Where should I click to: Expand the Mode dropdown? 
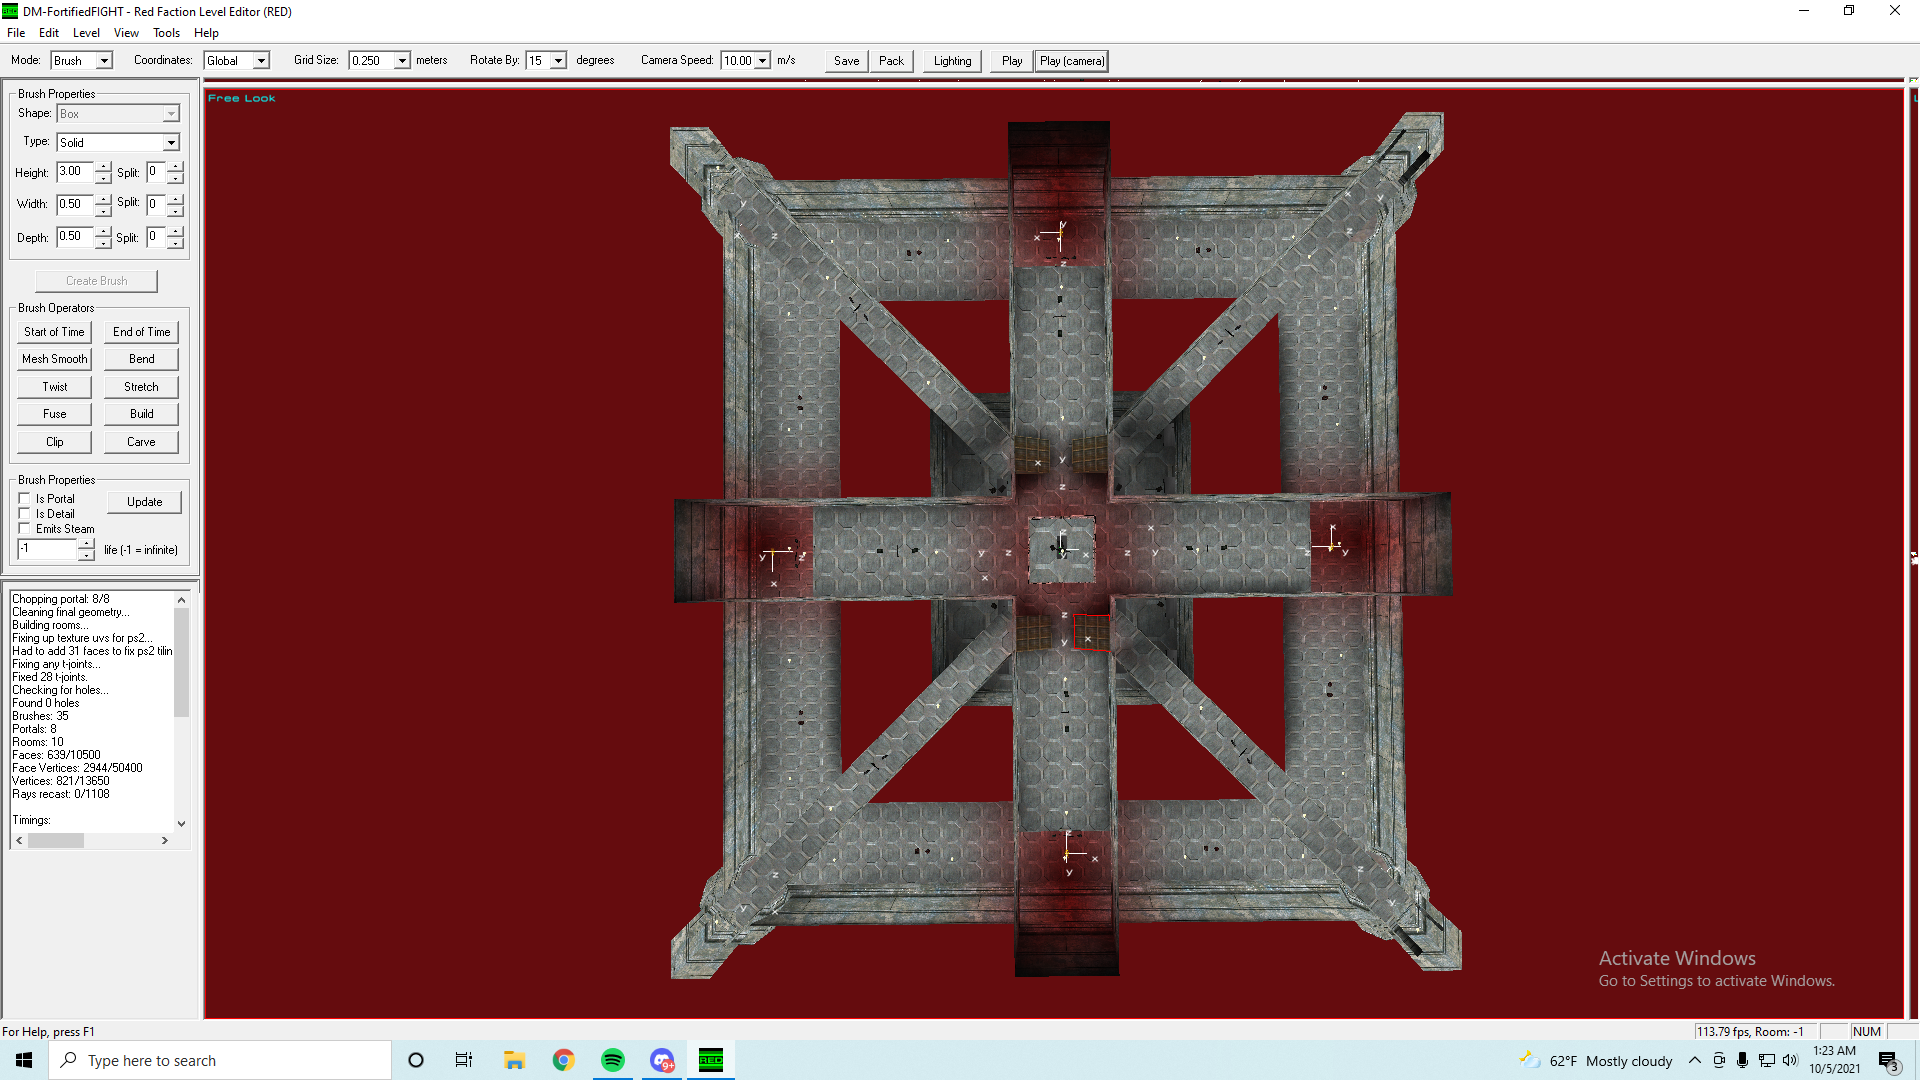tap(104, 61)
